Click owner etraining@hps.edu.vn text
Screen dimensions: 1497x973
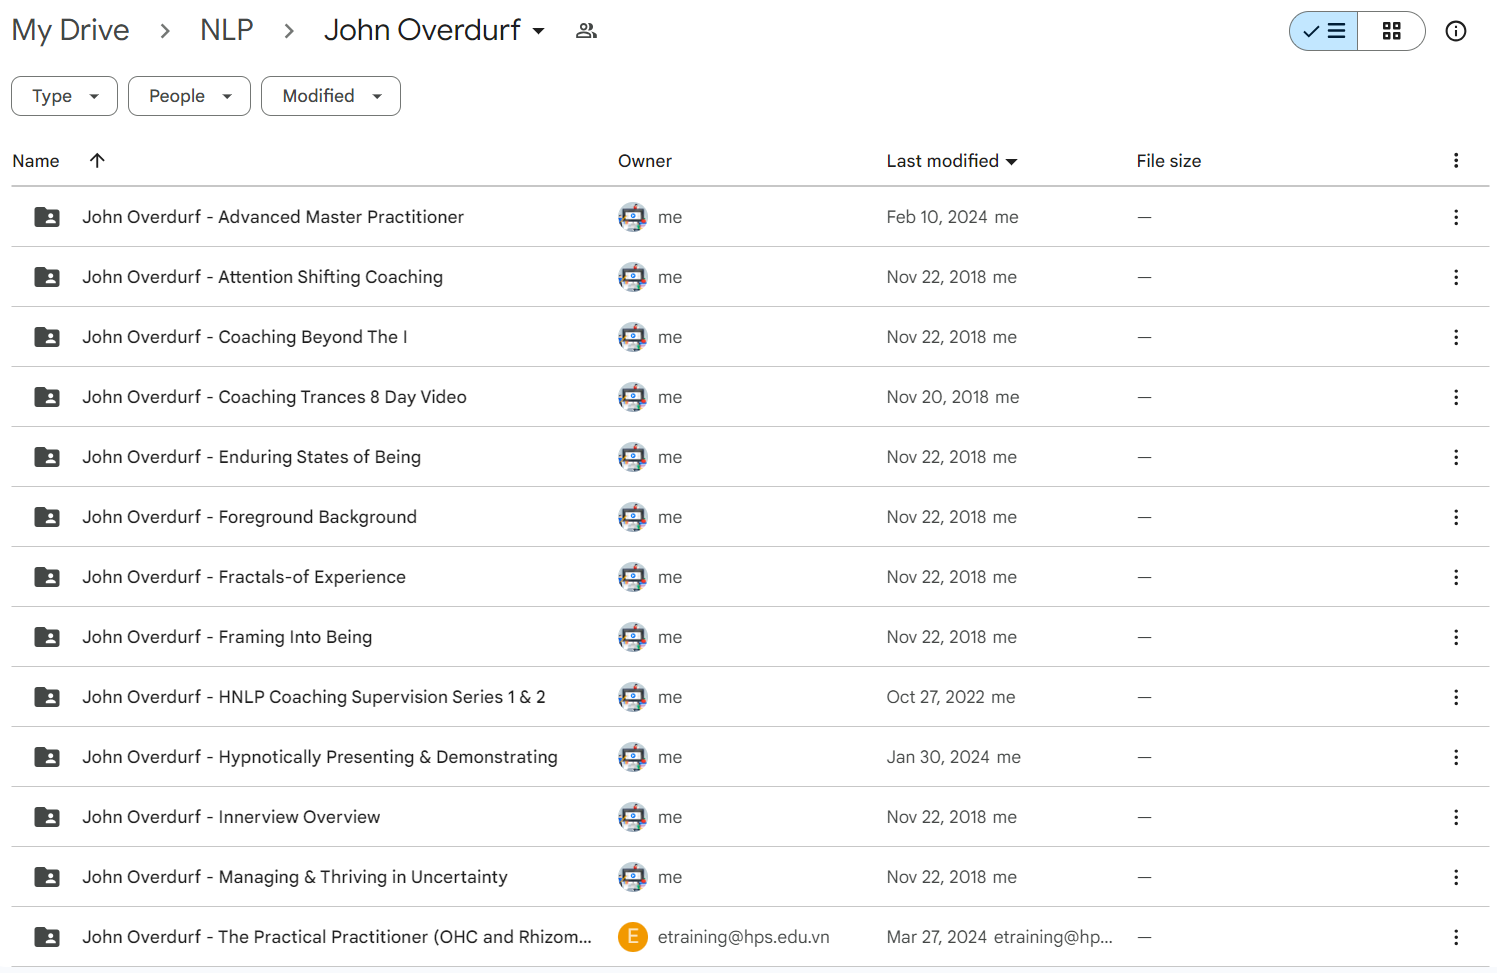tap(743, 937)
